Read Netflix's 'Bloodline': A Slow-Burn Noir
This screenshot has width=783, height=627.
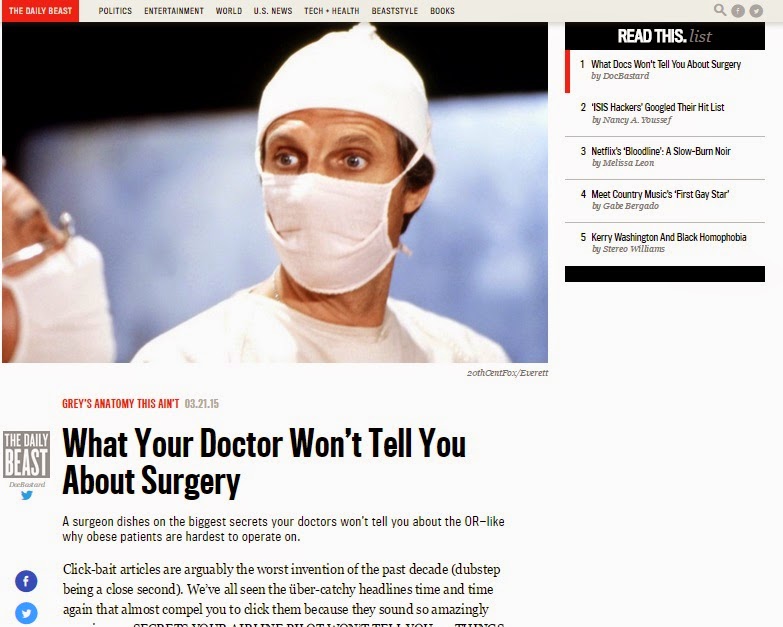(661, 151)
